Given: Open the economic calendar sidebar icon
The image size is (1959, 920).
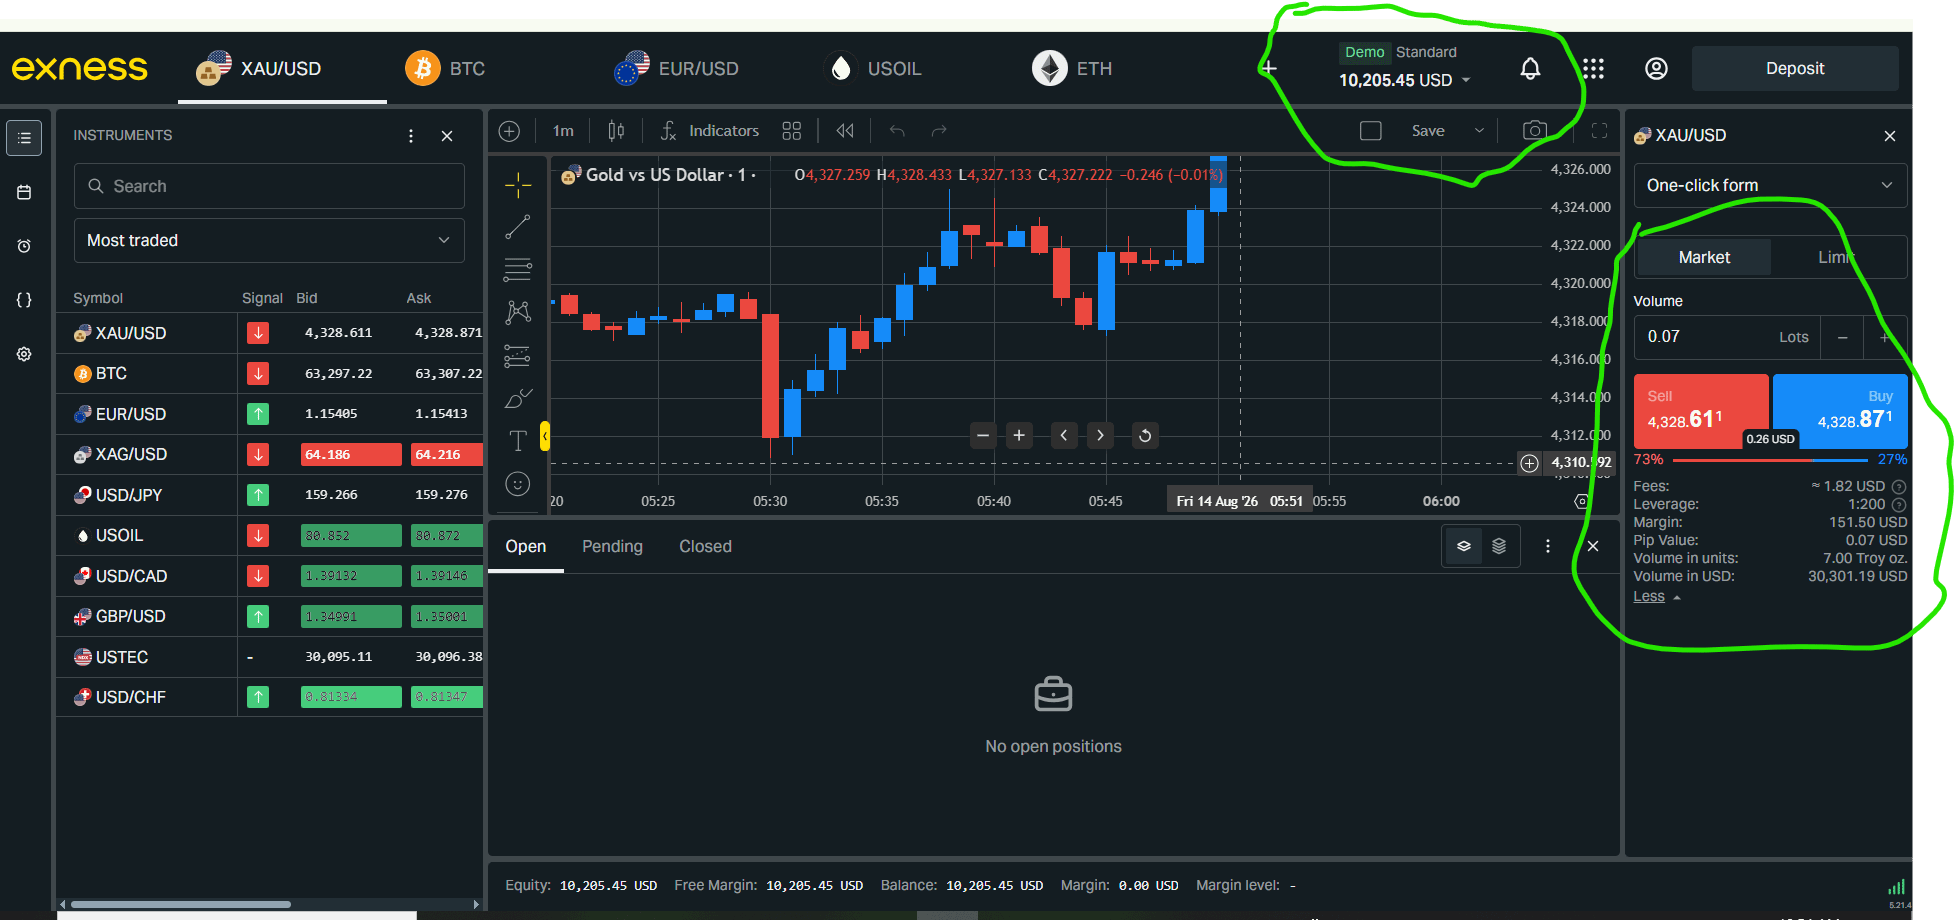Looking at the screenshot, I should (x=24, y=192).
